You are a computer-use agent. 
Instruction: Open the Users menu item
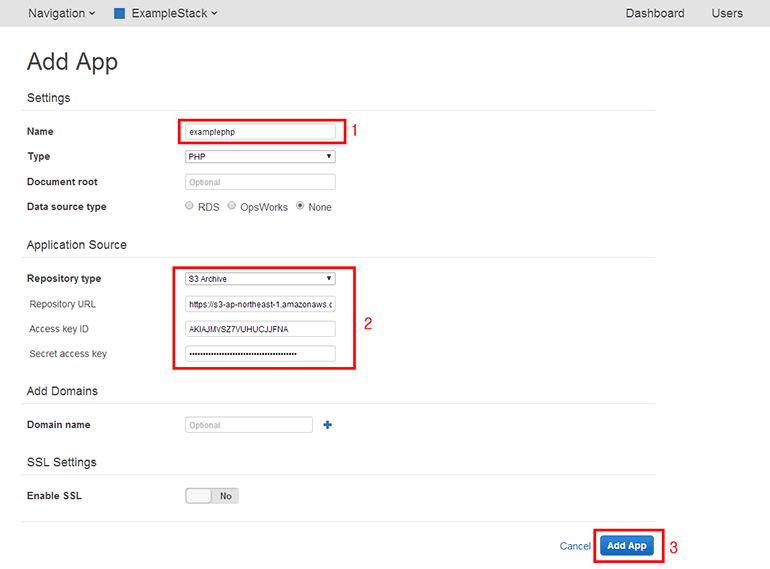[x=727, y=13]
